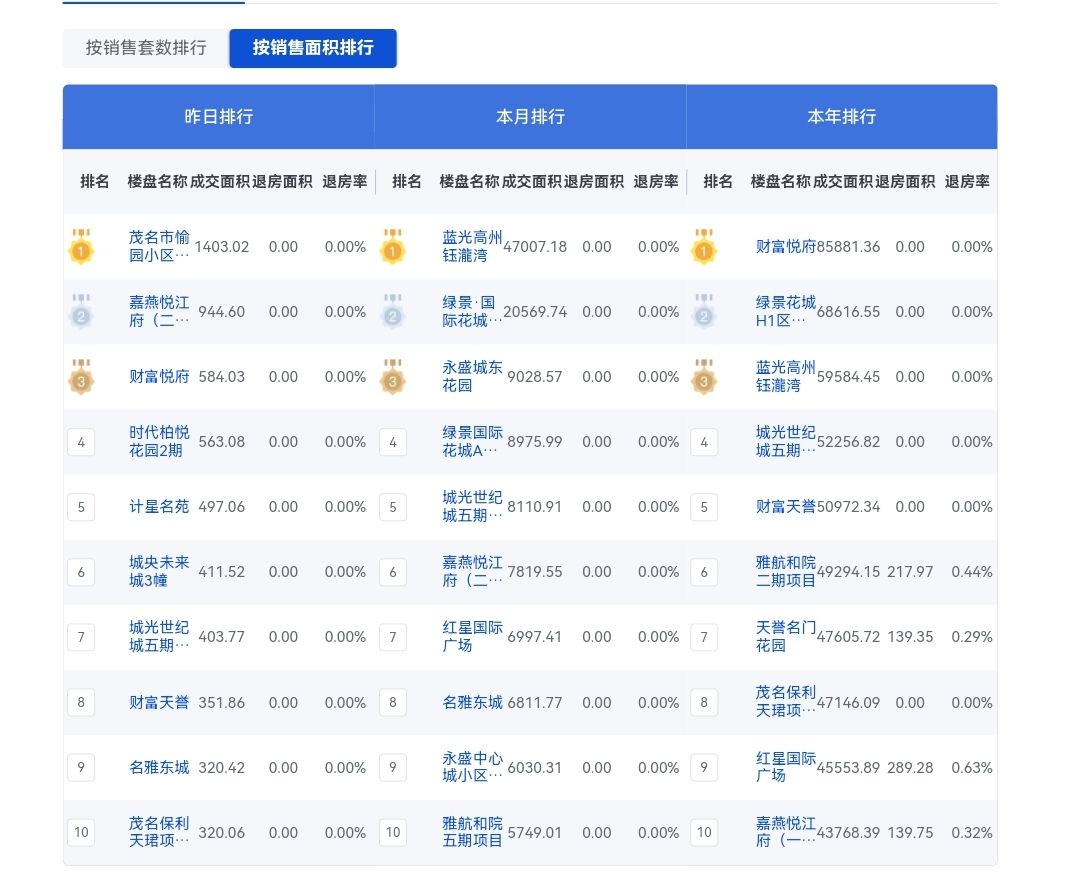This screenshot has width=1080, height=884.
Task: Click silver medal icon in 本月排行 column
Action: (x=393, y=312)
